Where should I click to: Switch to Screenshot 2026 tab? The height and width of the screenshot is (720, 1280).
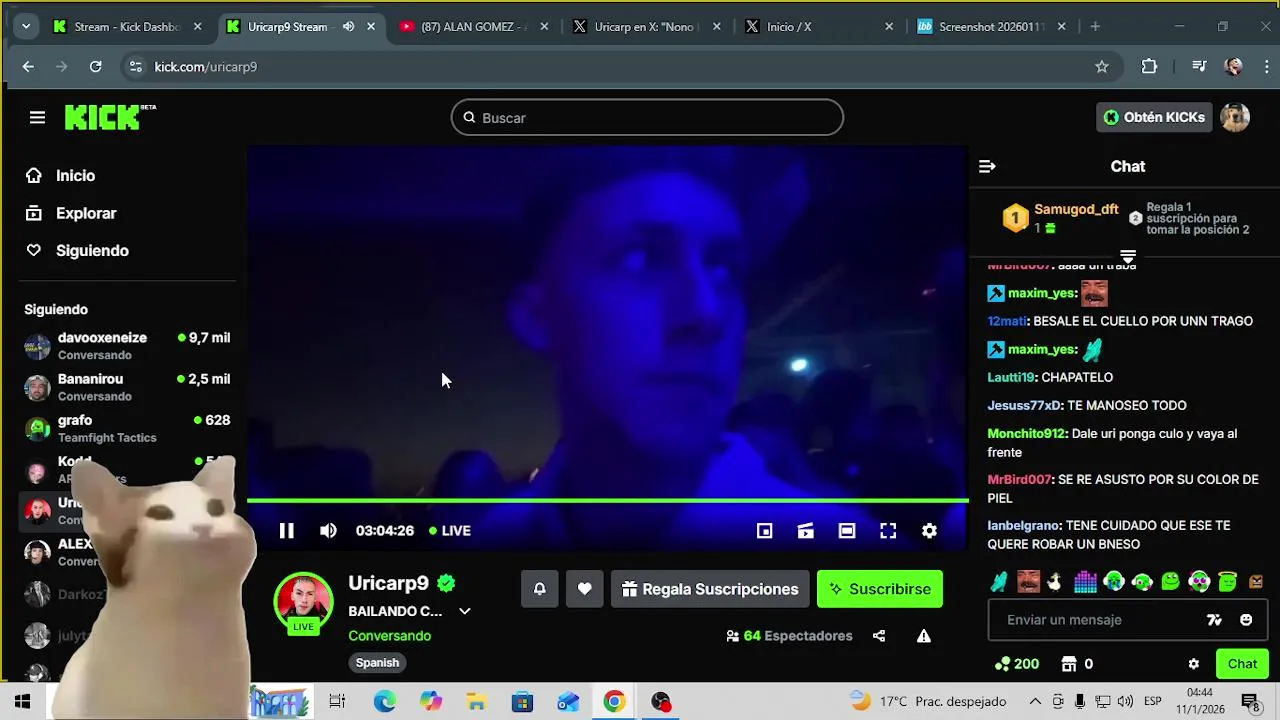(992, 27)
